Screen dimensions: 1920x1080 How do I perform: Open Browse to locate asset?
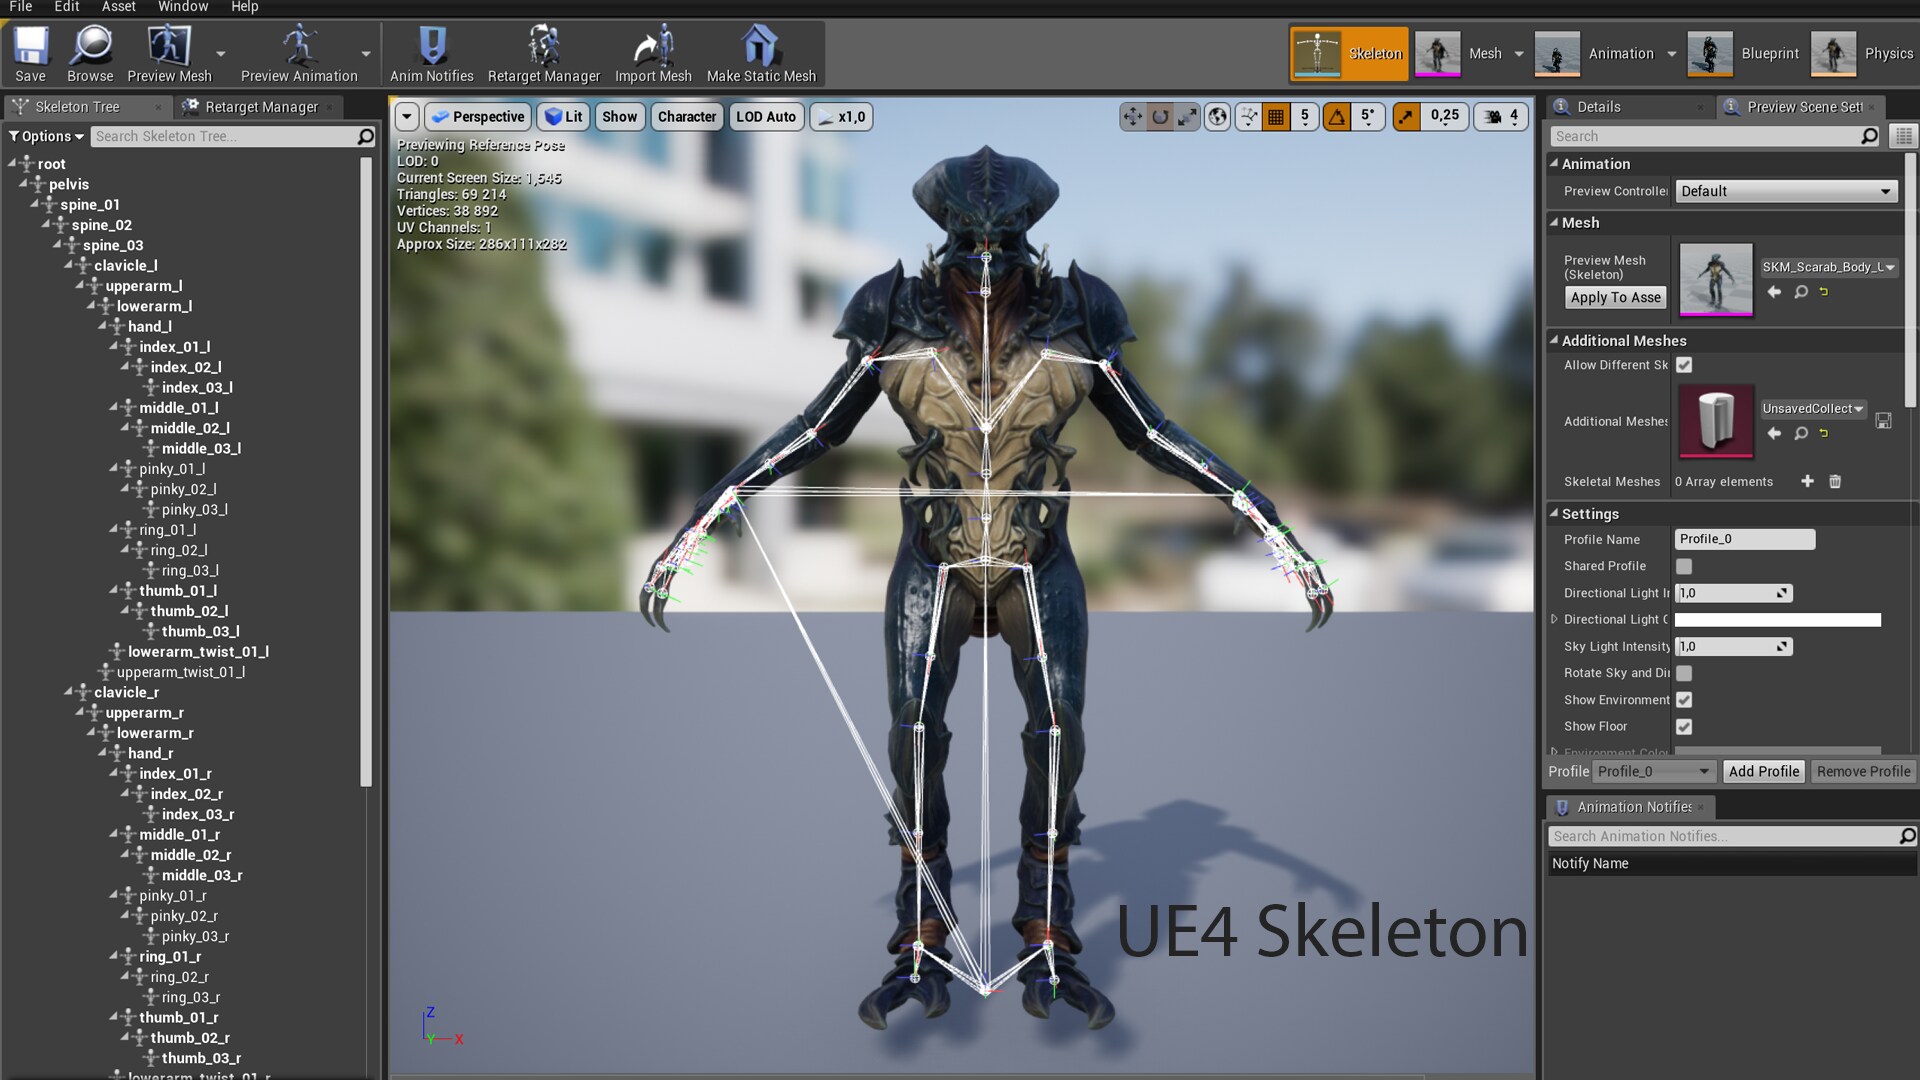point(90,54)
